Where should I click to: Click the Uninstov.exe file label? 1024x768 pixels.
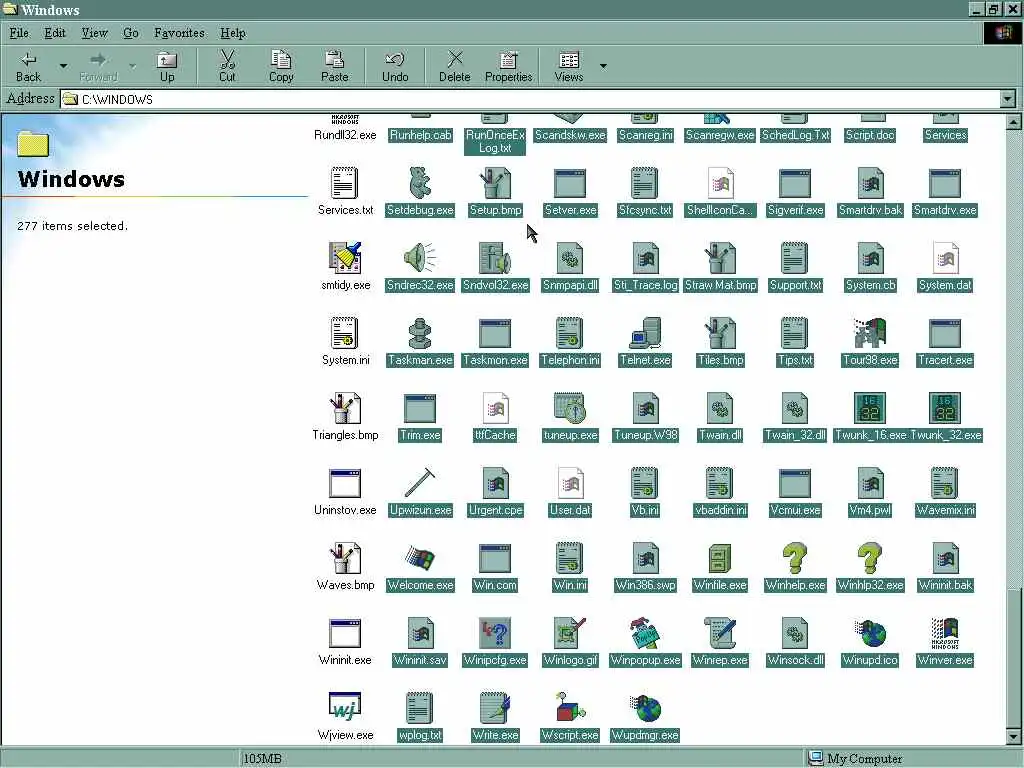(x=345, y=510)
